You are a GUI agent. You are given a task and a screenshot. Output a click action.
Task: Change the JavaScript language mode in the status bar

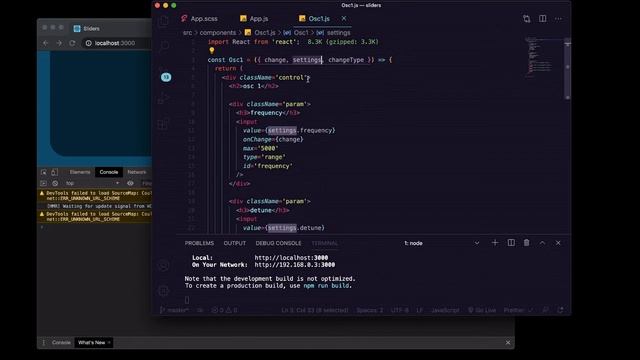coord(445,310)
